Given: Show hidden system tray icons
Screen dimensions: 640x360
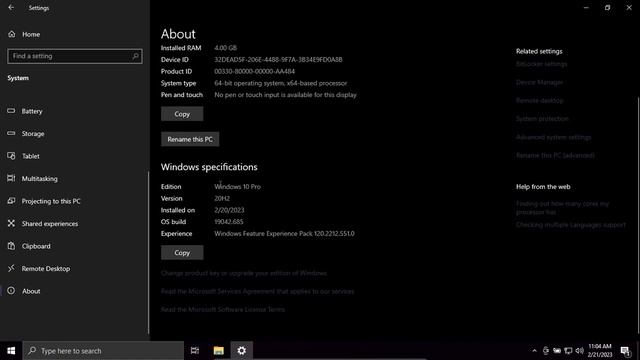Looking at the screenshot, I should [534, 351].
